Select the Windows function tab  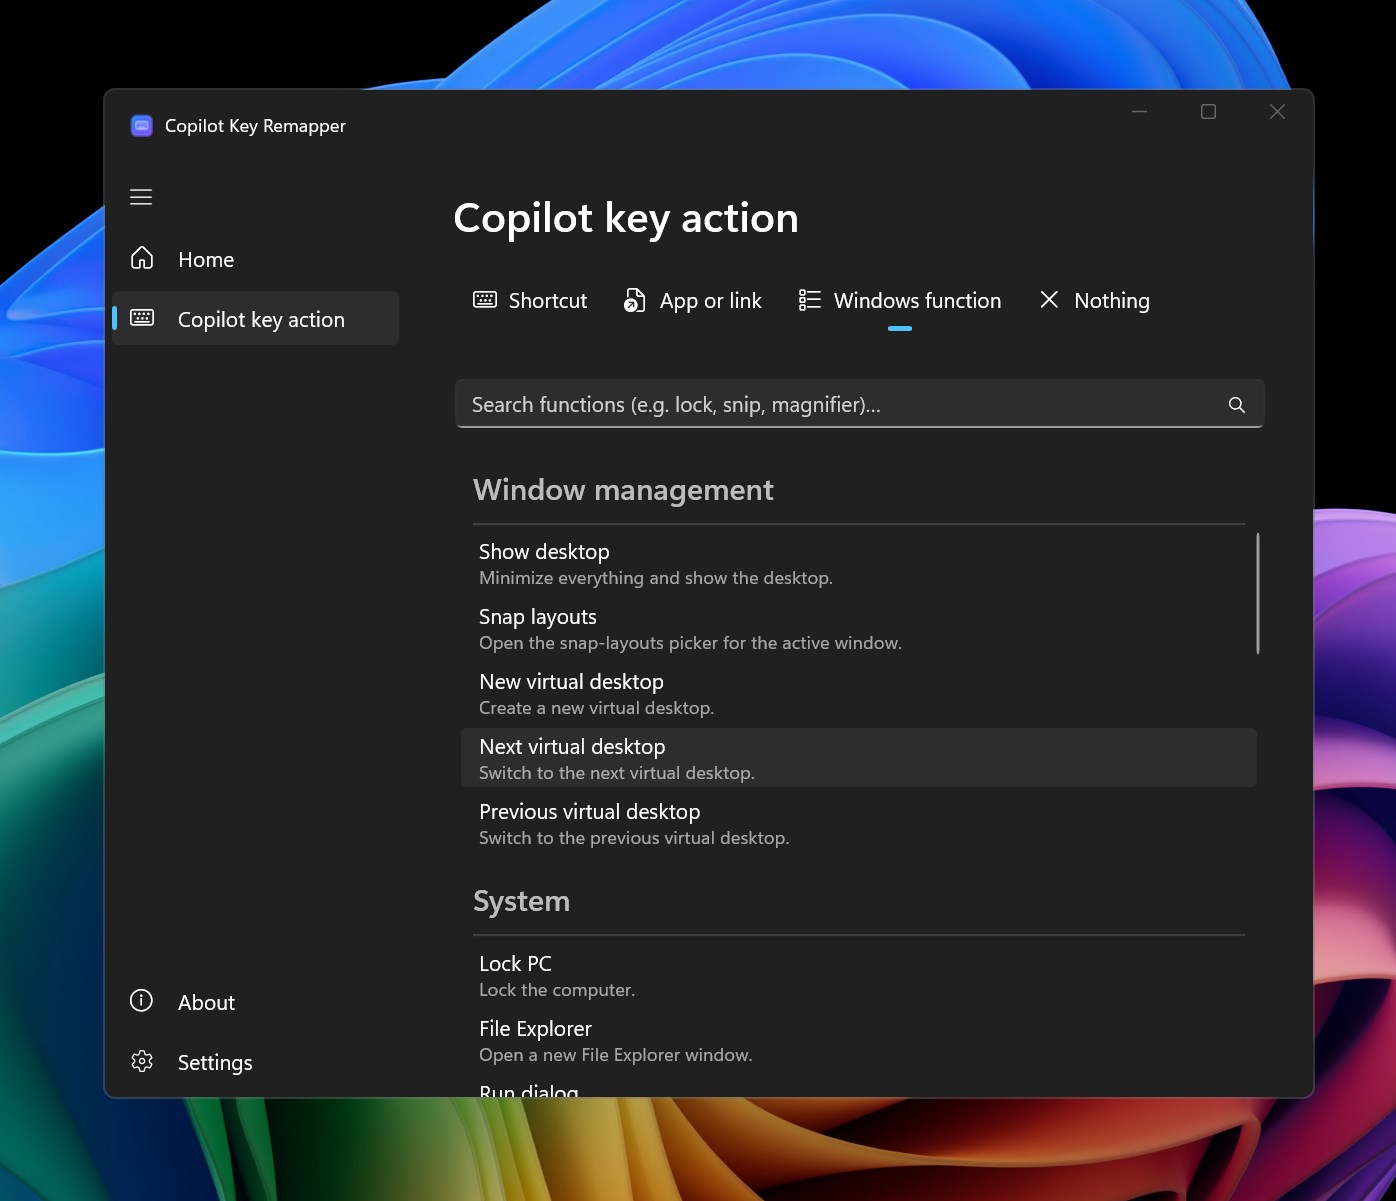[x=900, y=301]
